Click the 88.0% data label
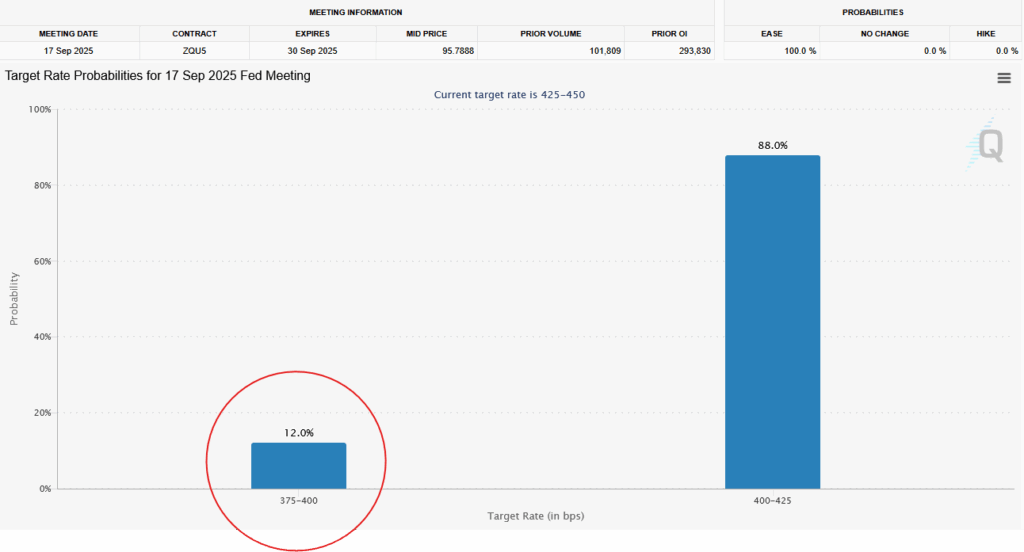The image size is (1024, 552). 772,145
